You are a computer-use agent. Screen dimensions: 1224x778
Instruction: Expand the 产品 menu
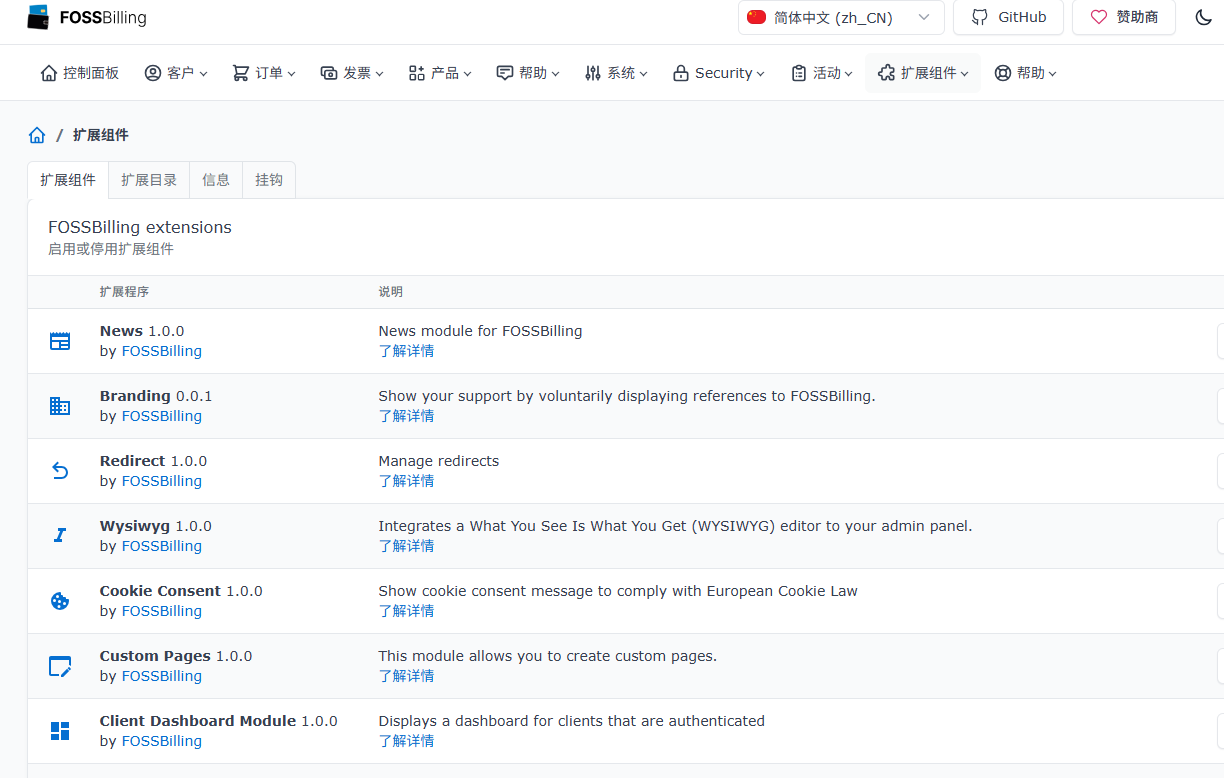pos(440,73)
